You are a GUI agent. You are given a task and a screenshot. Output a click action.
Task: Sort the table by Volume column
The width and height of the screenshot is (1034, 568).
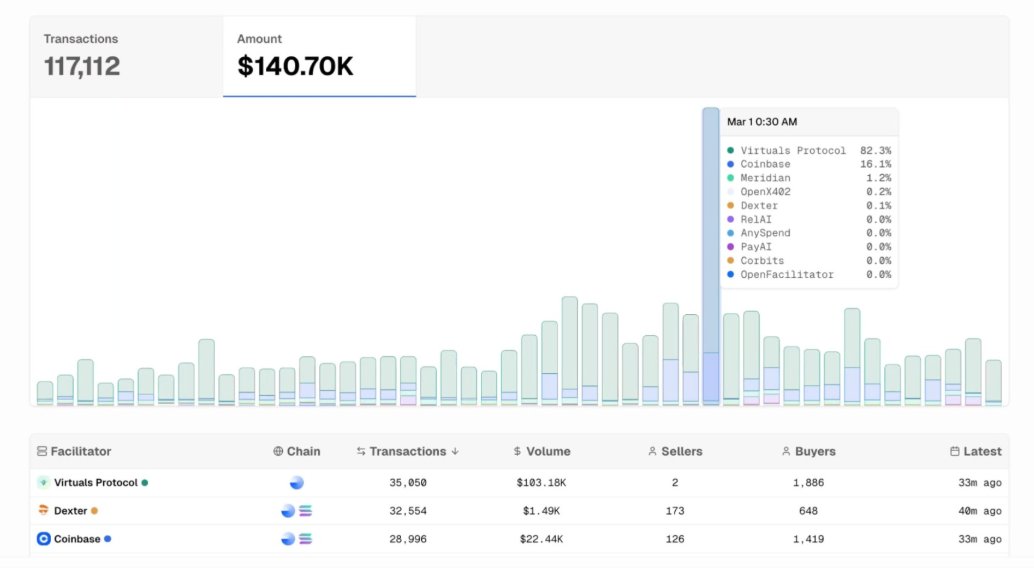[x=540, y=451]
